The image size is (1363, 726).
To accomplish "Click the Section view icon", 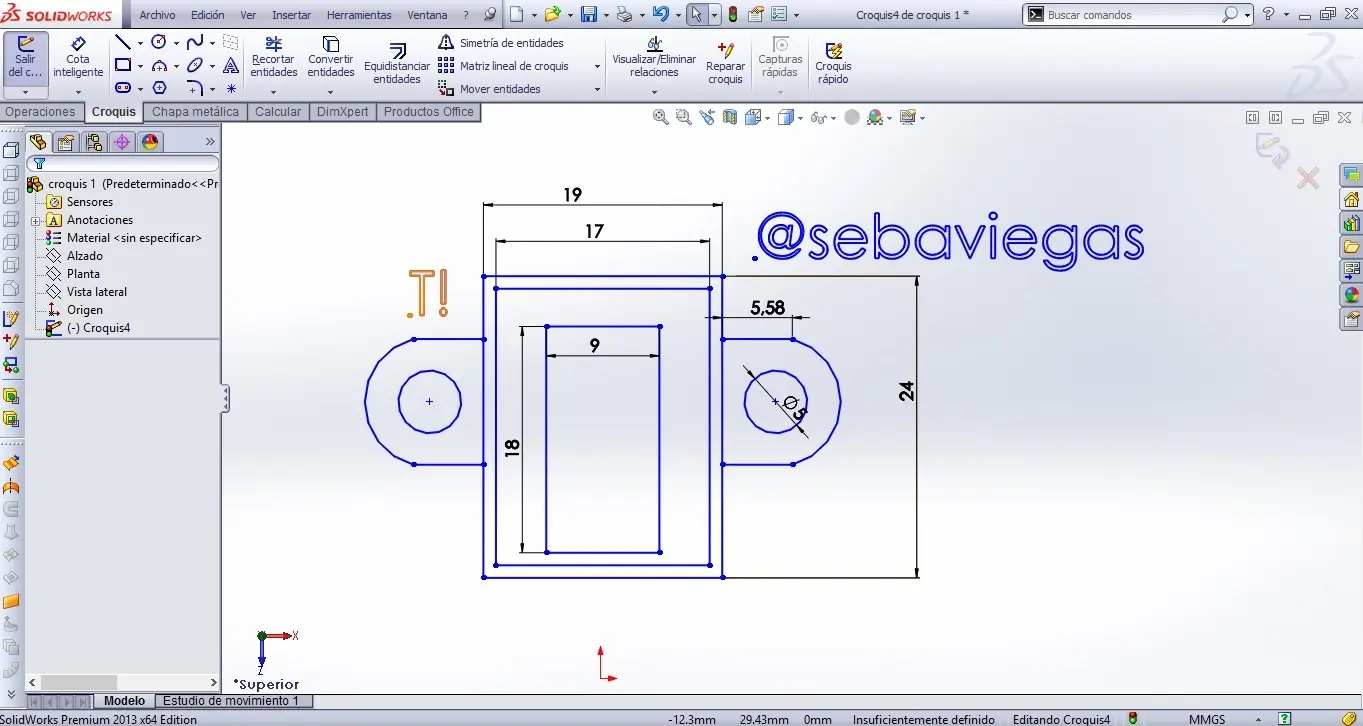I will [x=730, y=117].
